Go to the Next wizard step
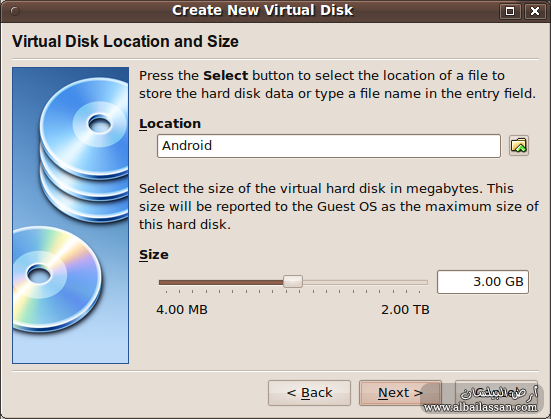Screen dimensions: 551x419 (400, 393)
